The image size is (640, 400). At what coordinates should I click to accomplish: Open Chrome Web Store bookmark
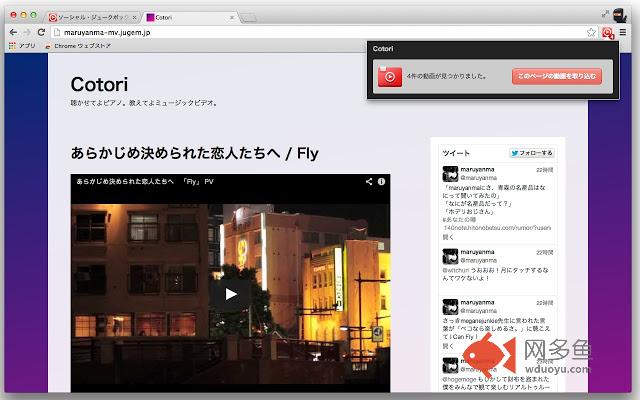click(x=78, y=46)
